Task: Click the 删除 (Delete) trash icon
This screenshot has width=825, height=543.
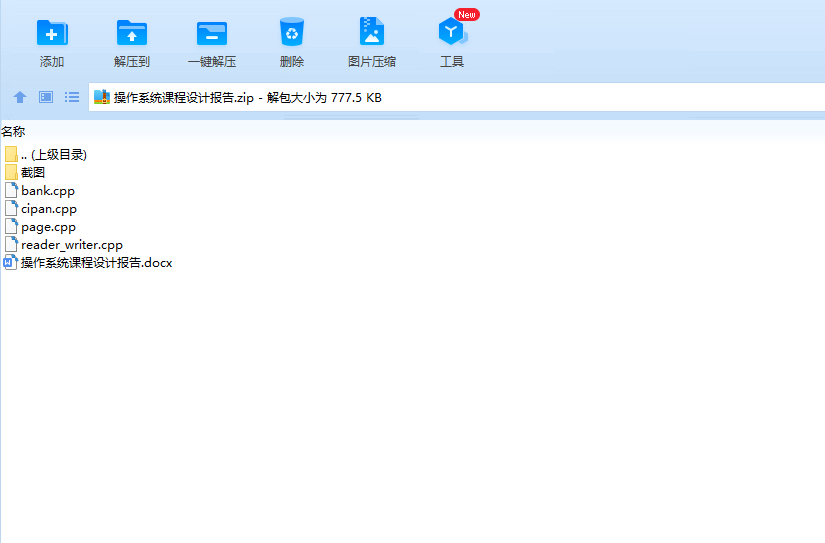Action: [x=291, y=32]
